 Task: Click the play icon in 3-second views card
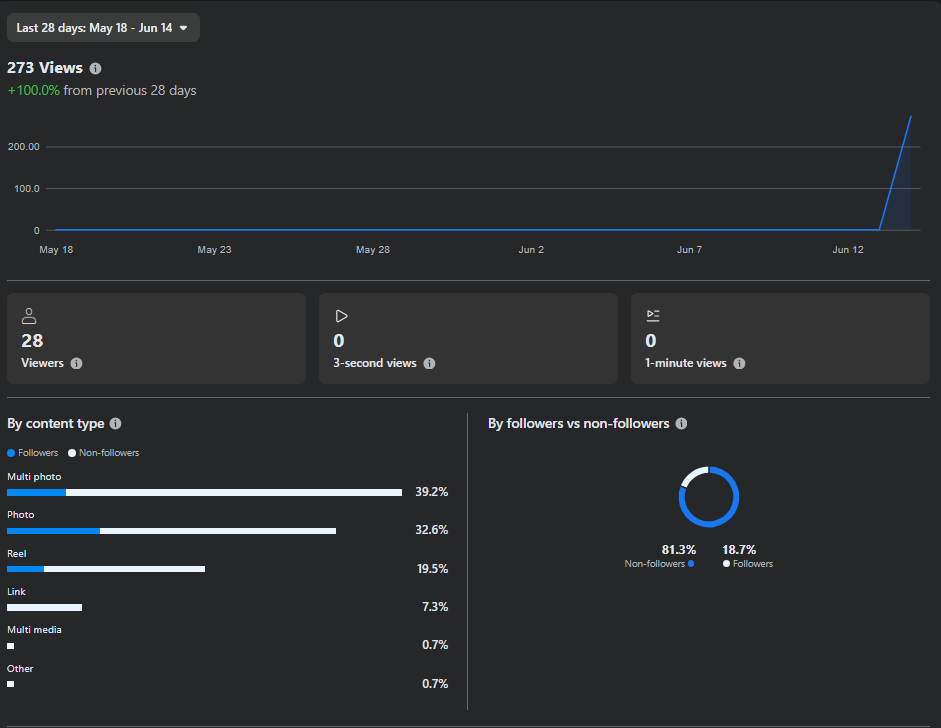click(341, 316)
